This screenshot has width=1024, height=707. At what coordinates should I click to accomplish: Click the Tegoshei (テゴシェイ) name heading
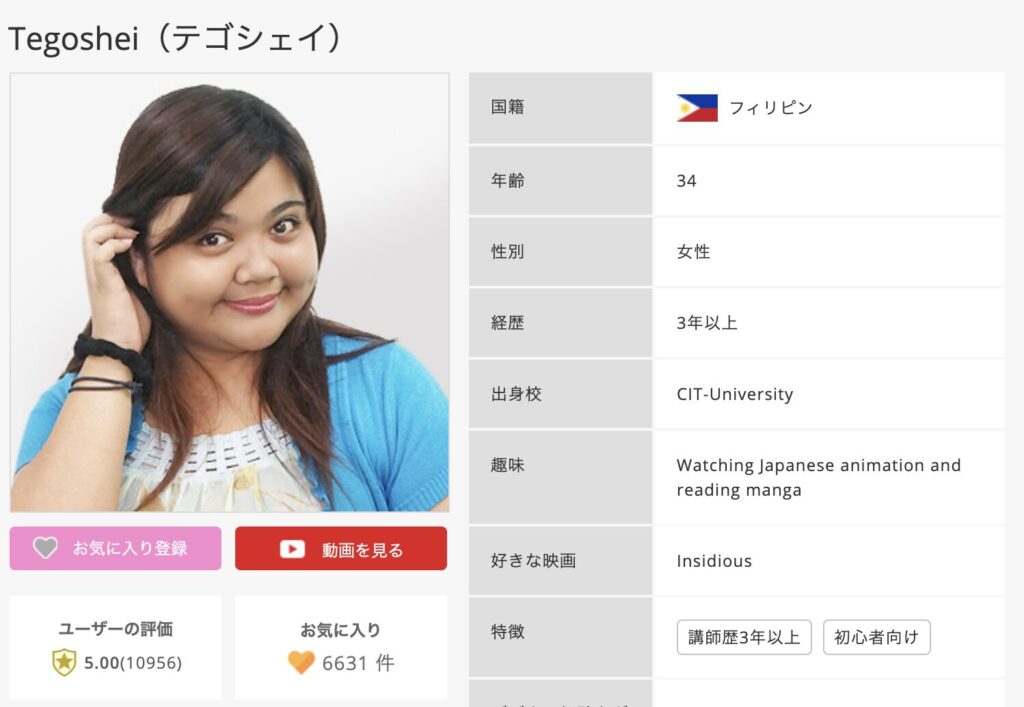coord(175,38)
